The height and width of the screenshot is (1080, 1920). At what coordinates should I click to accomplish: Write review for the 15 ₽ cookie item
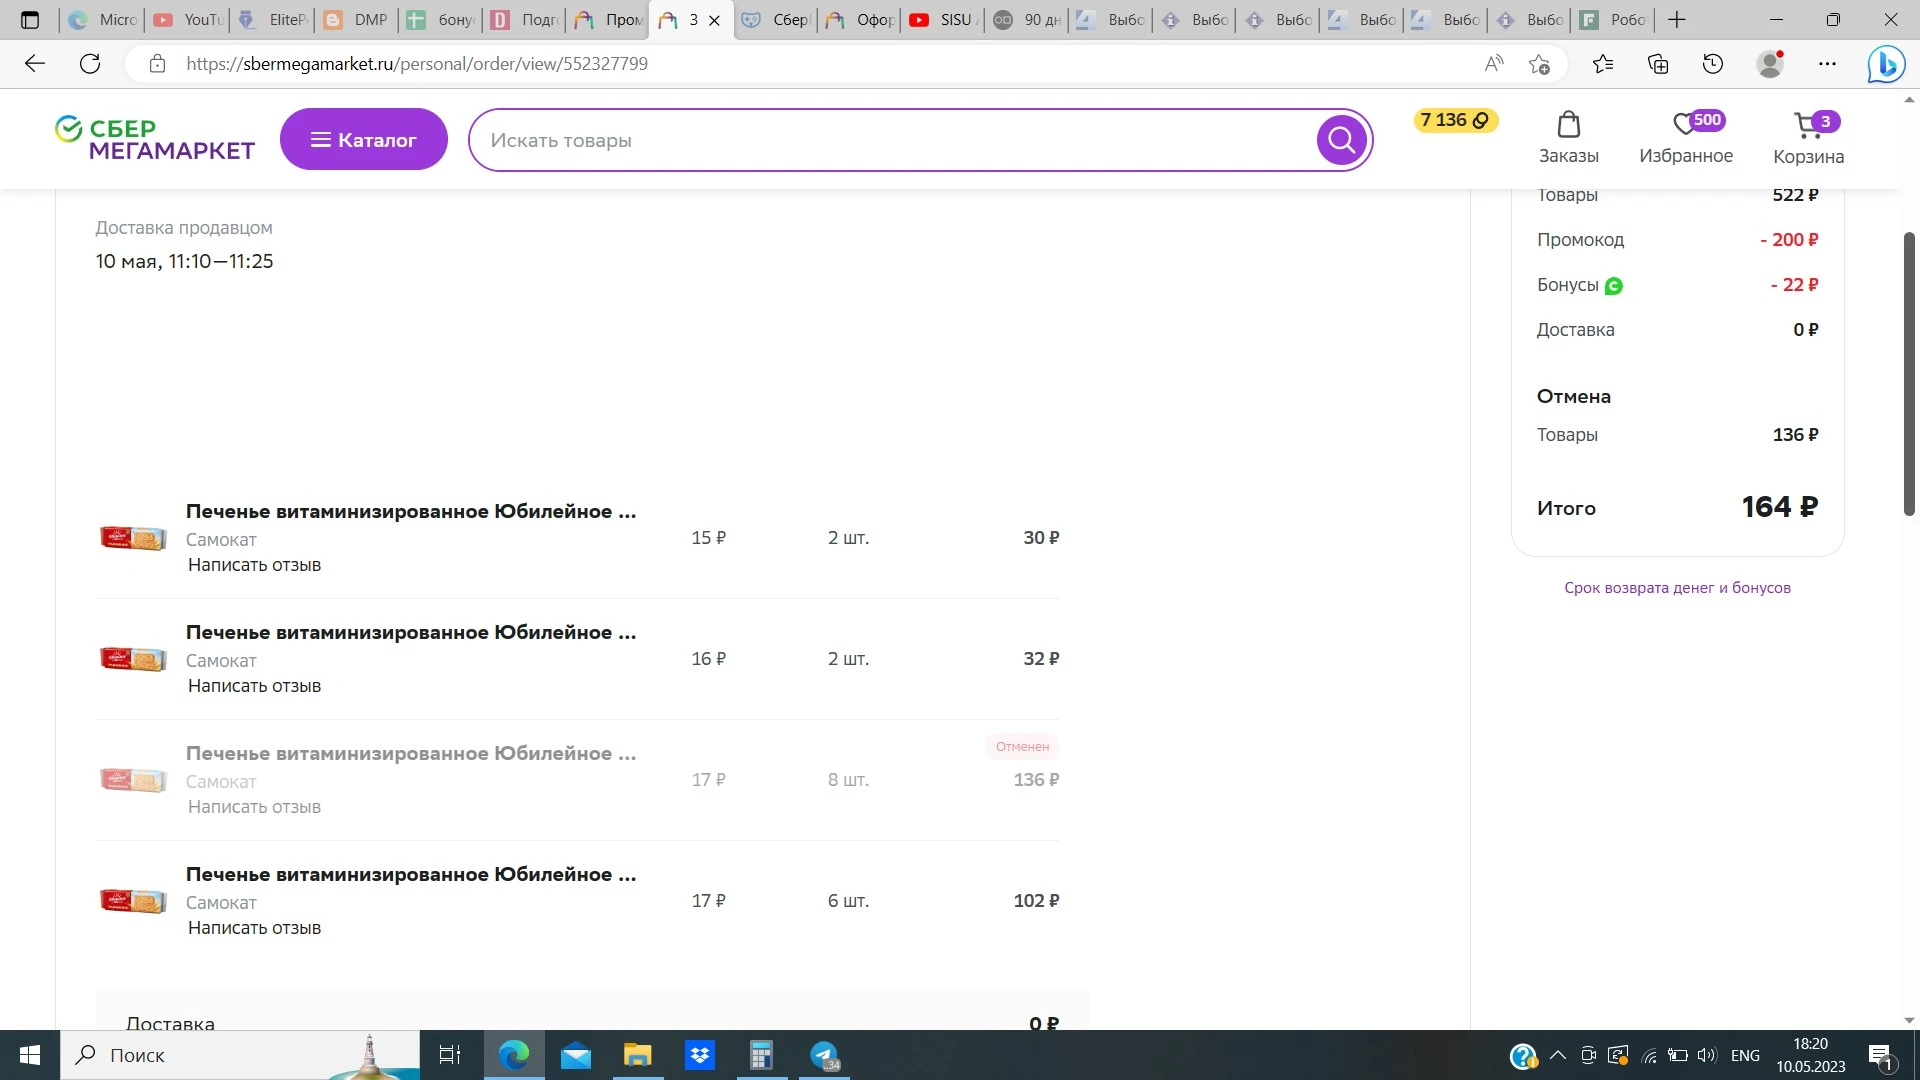click(x=254, y=565)
